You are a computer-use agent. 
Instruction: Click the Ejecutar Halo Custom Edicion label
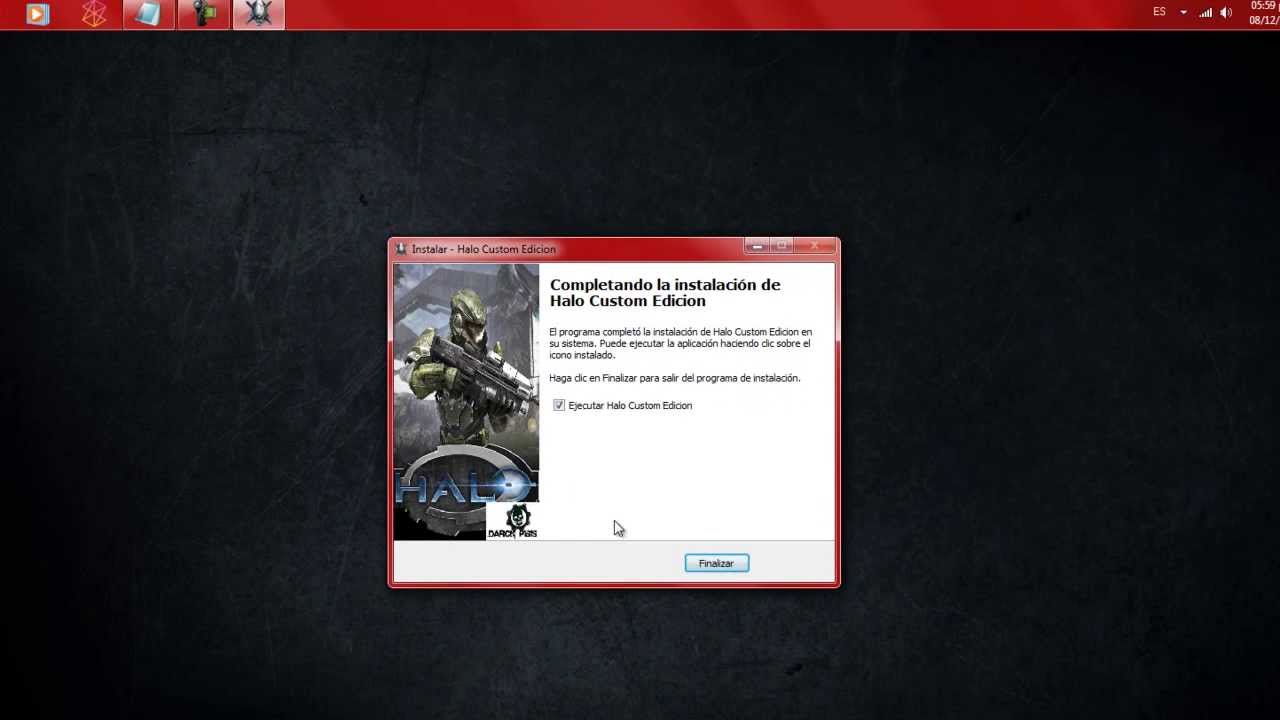630,405
